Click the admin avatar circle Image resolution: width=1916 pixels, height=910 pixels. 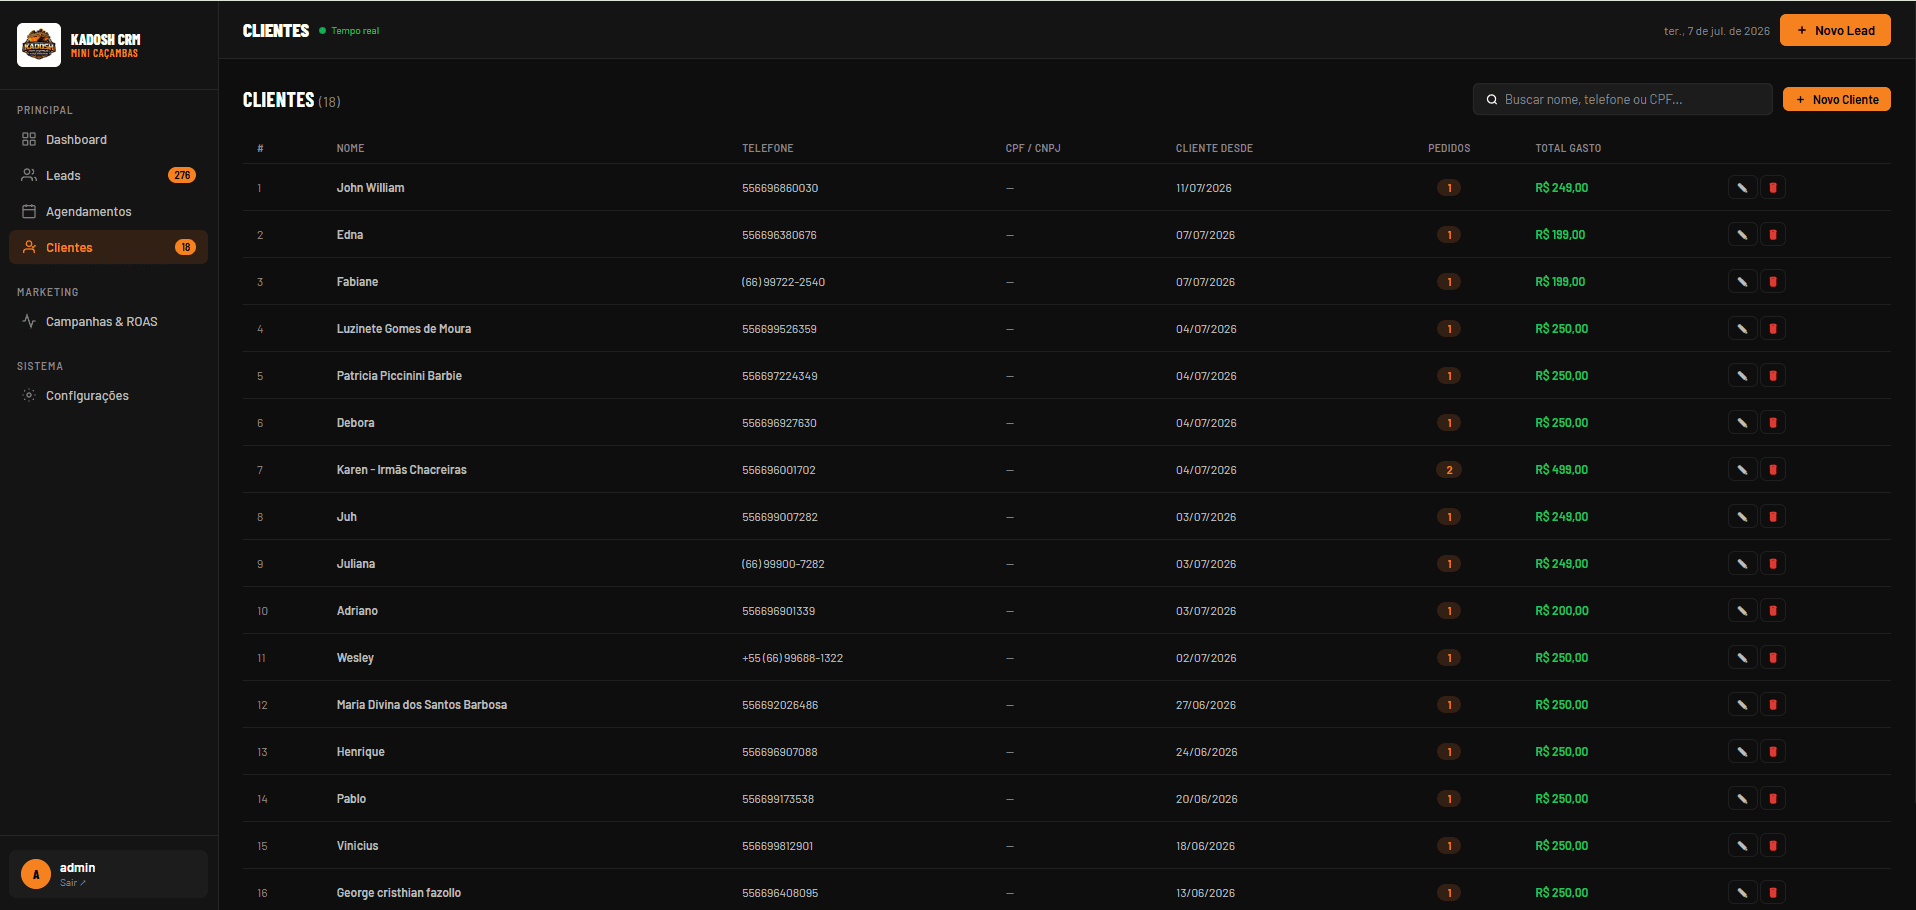(x=36, y=874)
